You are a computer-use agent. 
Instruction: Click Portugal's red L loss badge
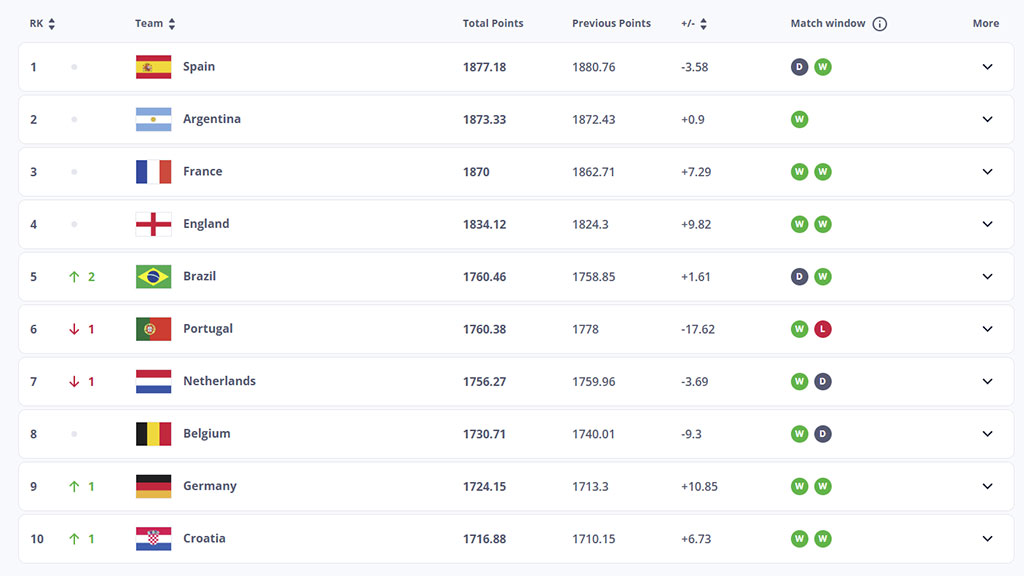coord(823,329)
